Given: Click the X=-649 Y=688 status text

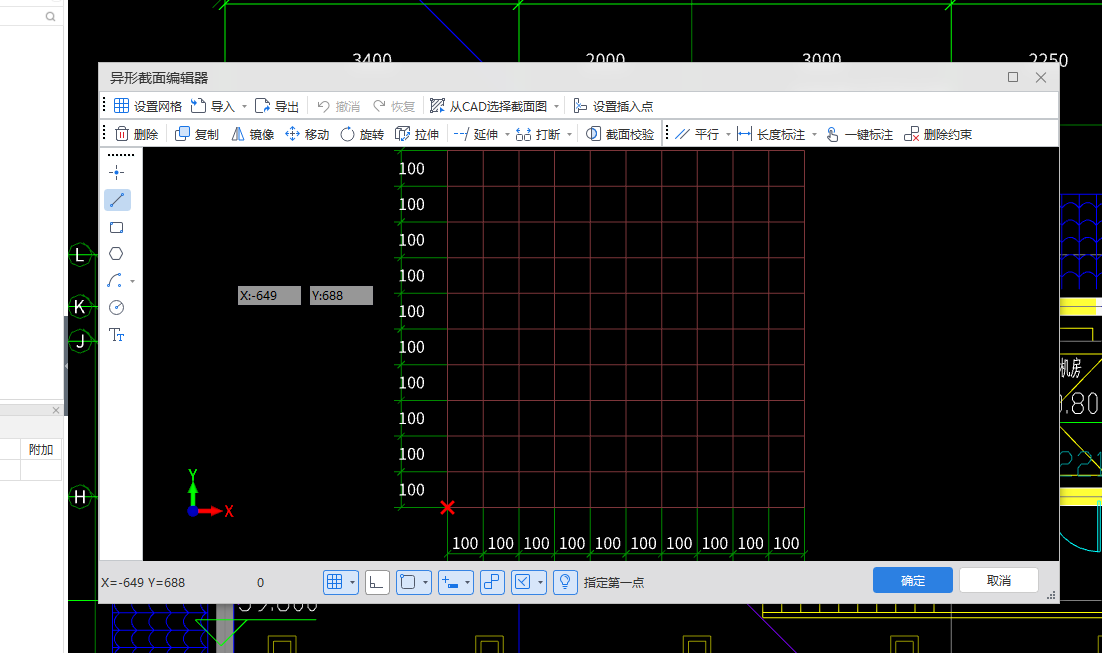Looking at the screenshot, I should [x=143, y=583].
